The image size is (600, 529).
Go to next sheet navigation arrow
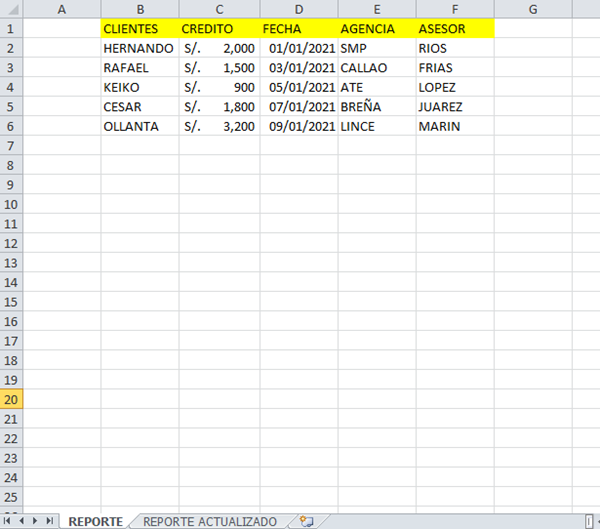coord(35,521)
